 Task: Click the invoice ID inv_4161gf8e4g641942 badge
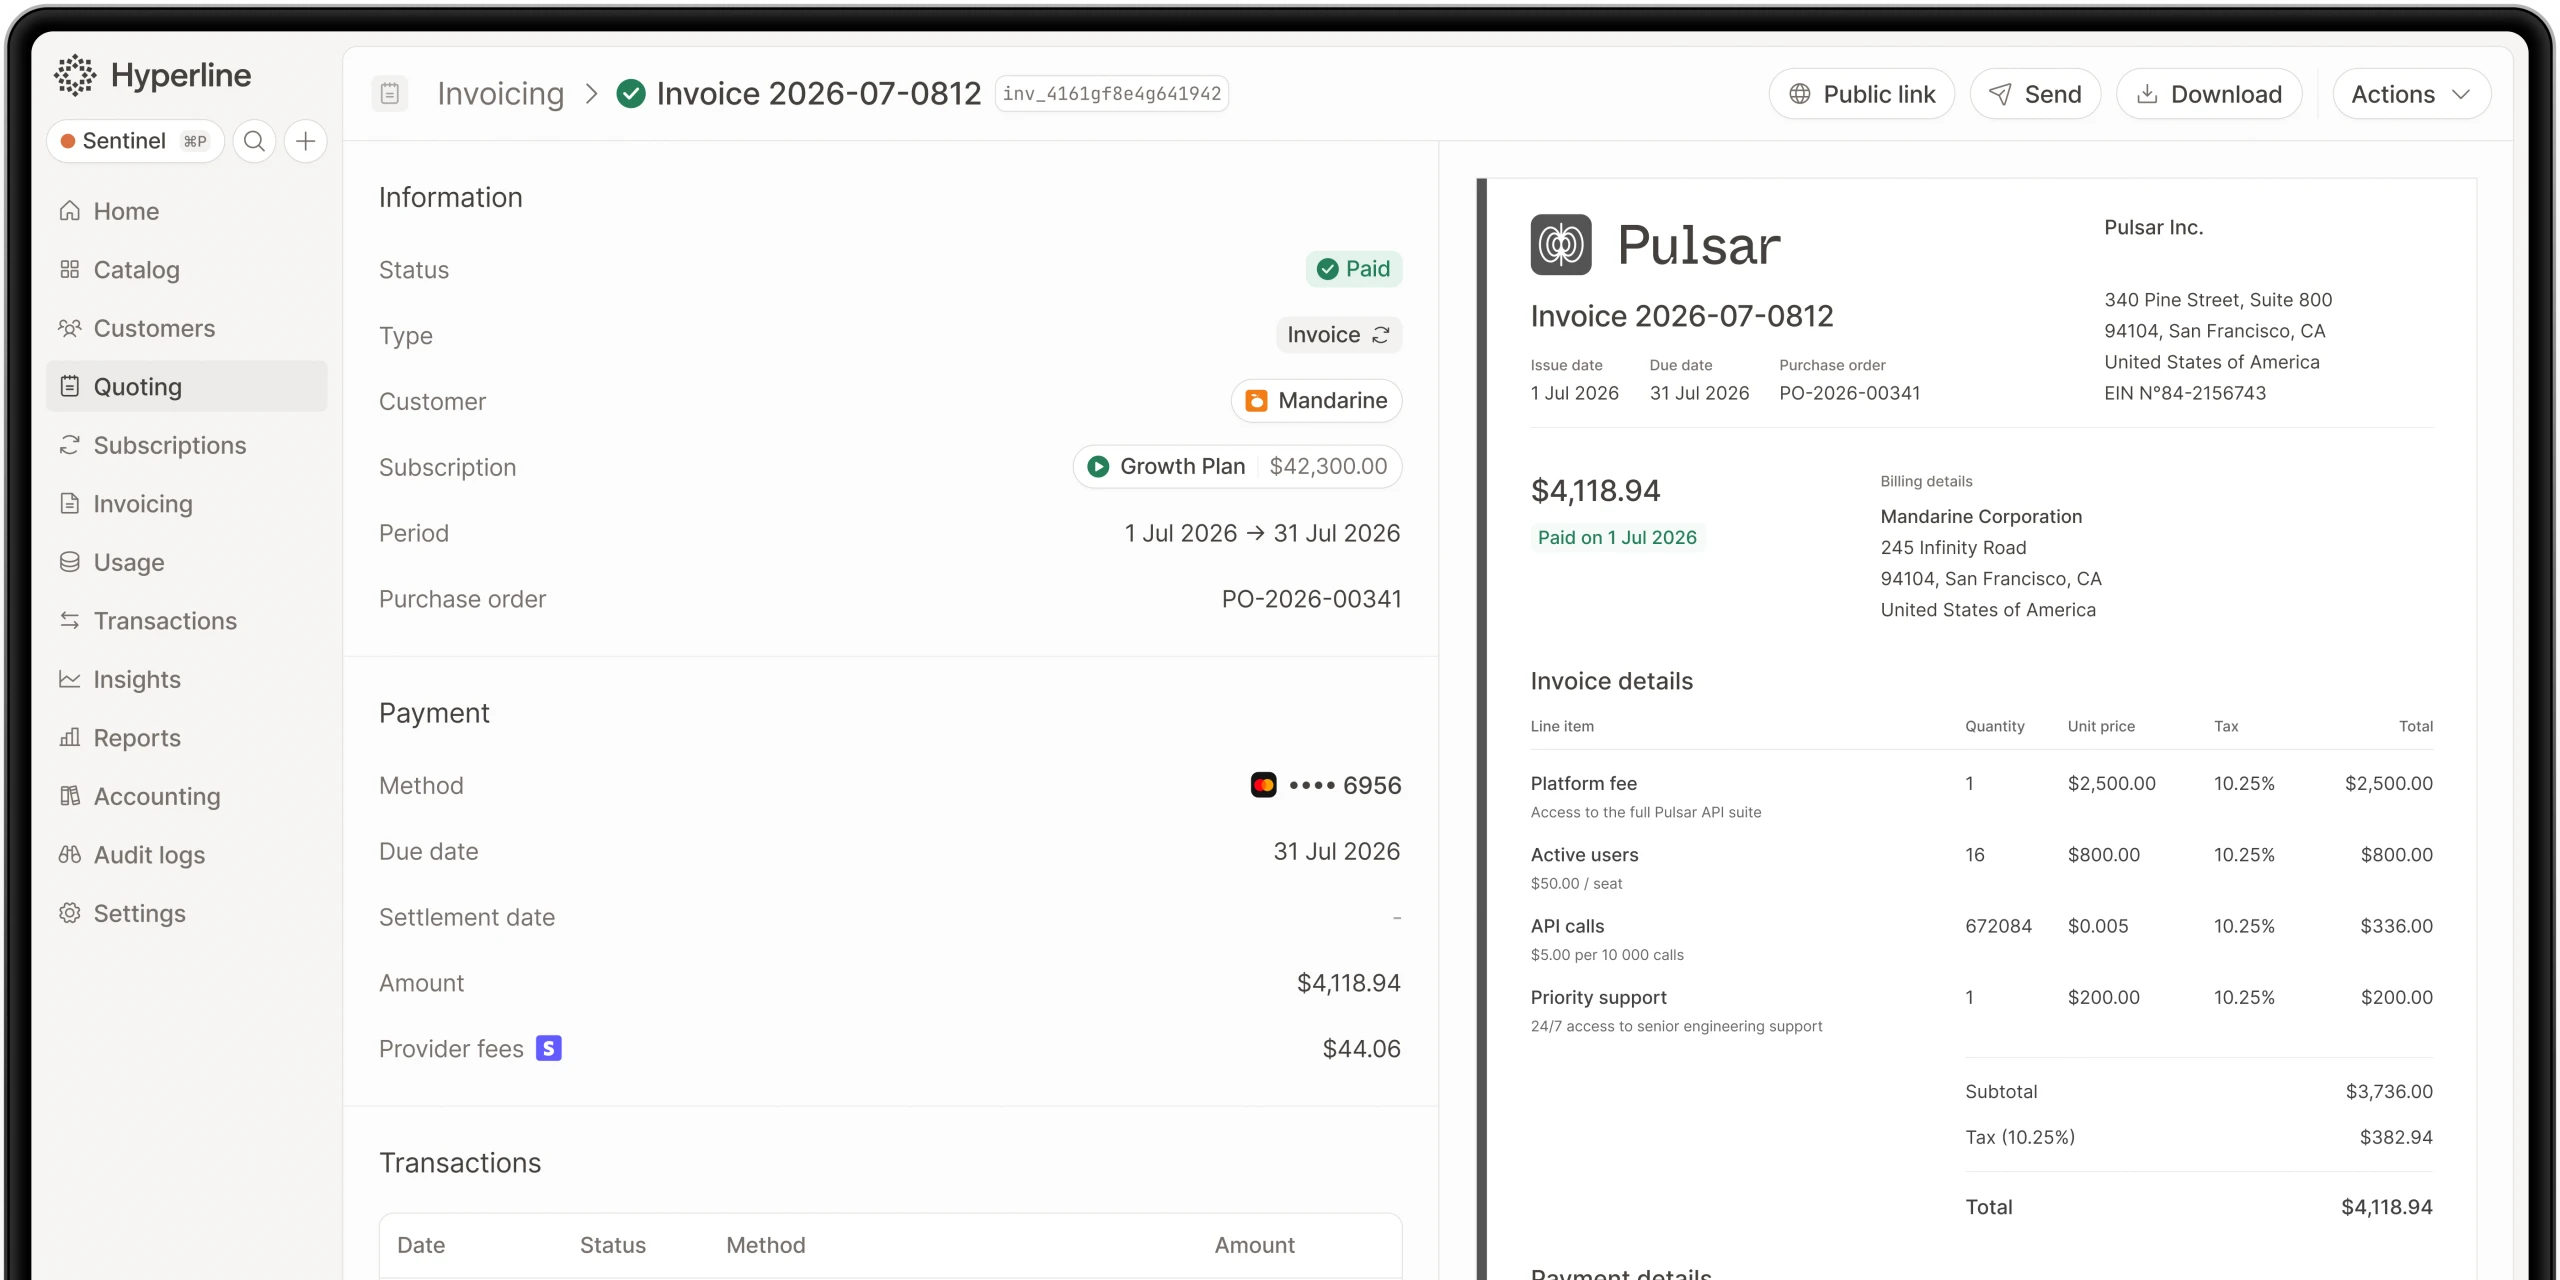tap(1112, 94)
